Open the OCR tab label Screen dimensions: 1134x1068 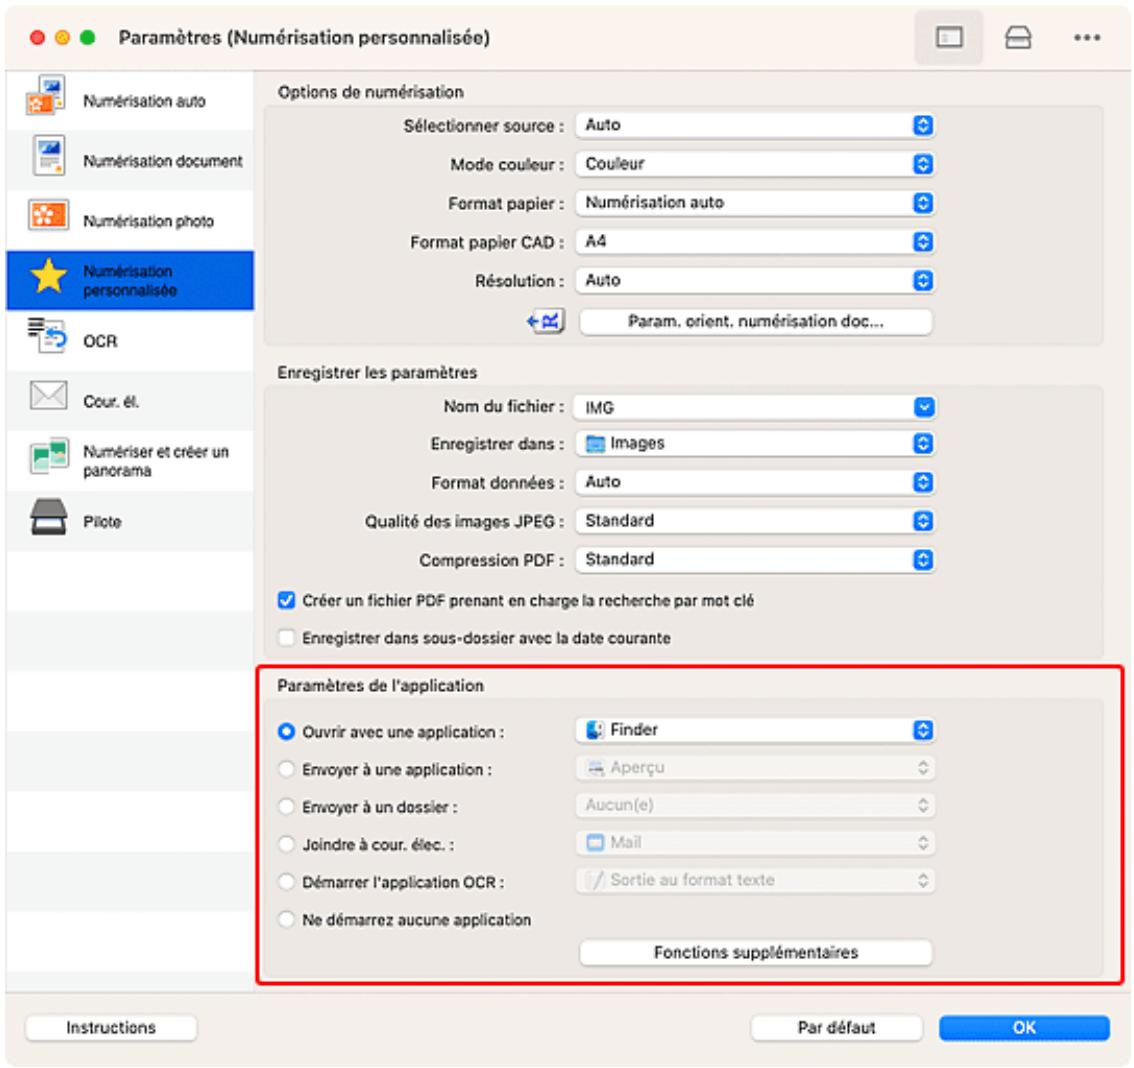[100, 341]
